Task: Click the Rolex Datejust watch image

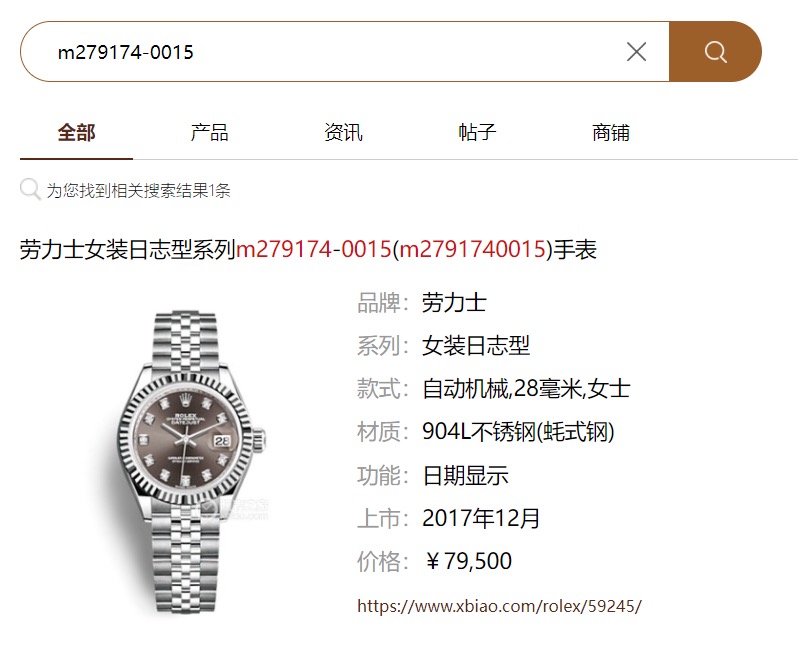Action: (186, 462)
